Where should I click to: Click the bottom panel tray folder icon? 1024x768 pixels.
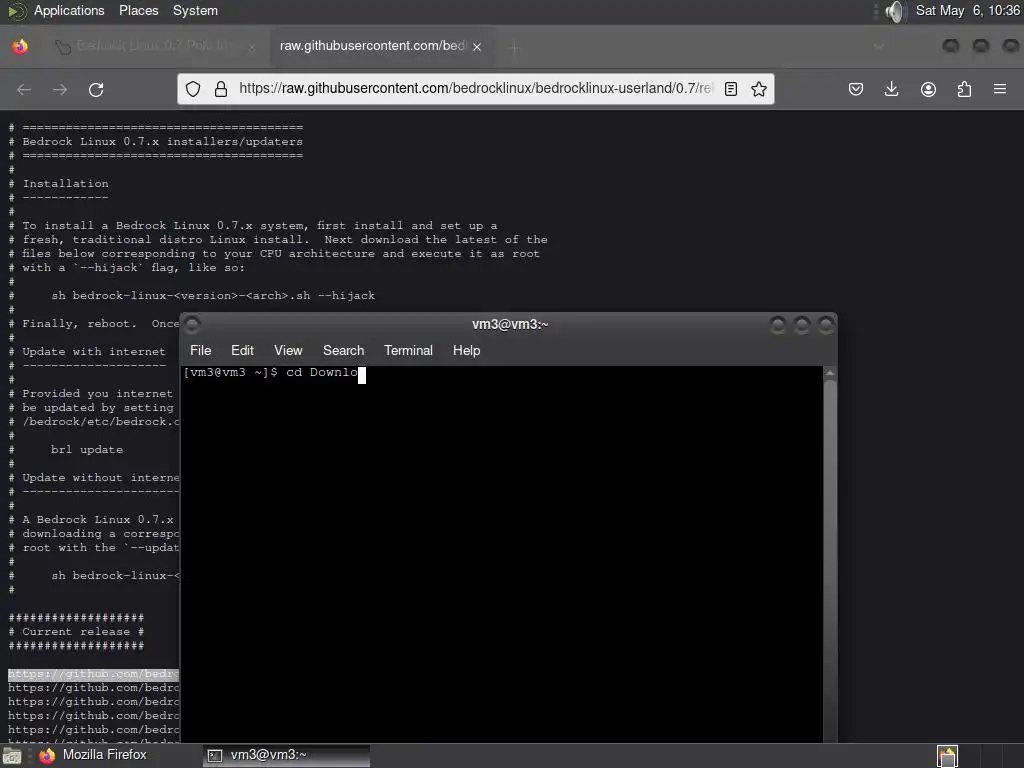coord(947,756)
